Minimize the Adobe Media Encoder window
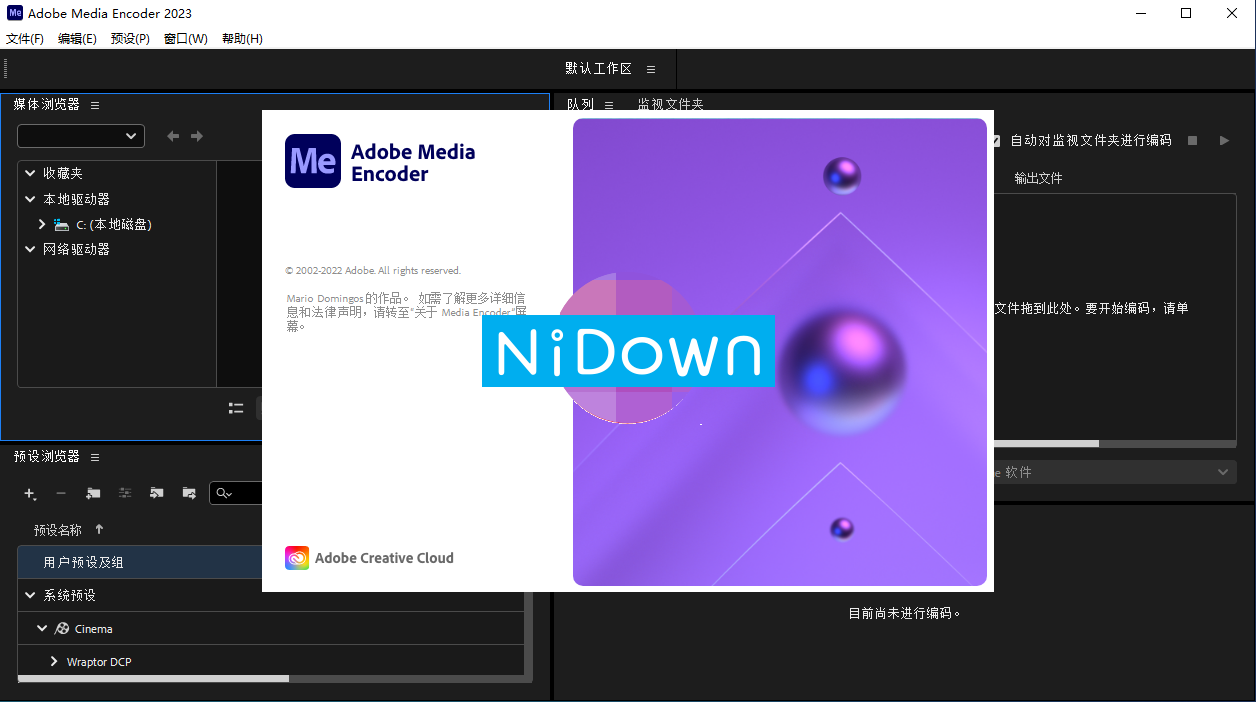This screenshot has width=1256, height=702. pyautogui.click(x=1141, y=13)
